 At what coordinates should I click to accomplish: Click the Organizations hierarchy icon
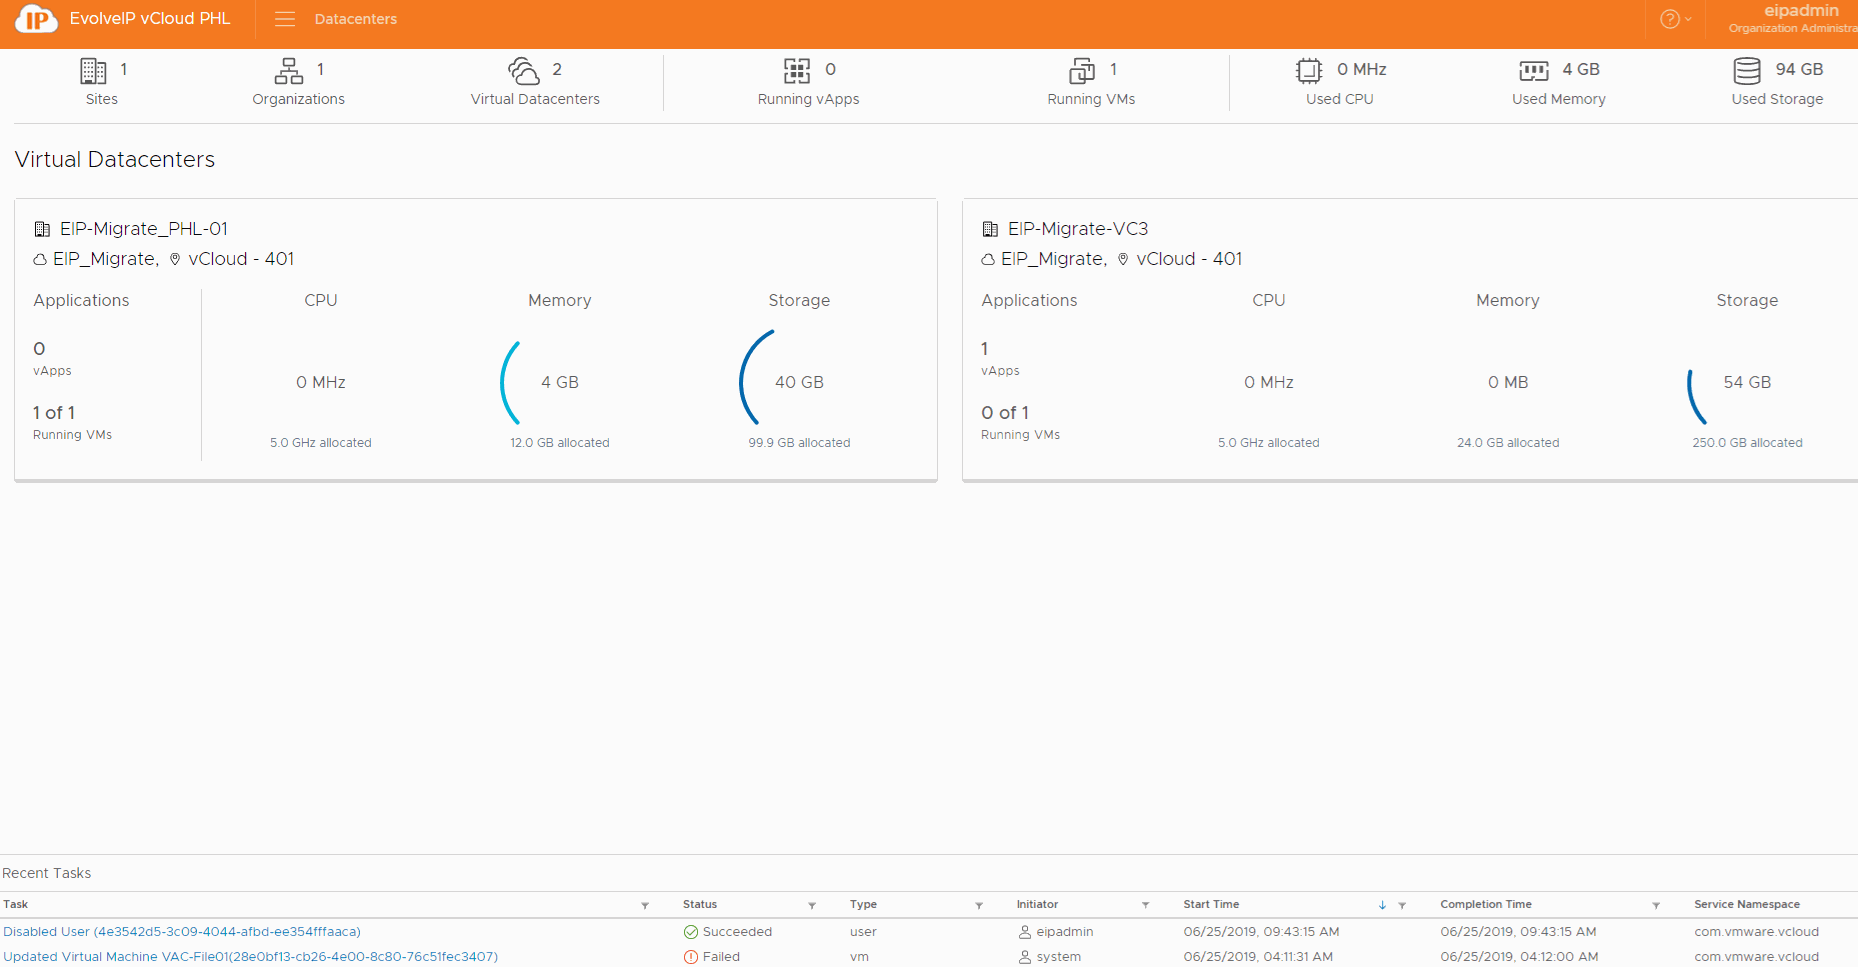point(289,71)
